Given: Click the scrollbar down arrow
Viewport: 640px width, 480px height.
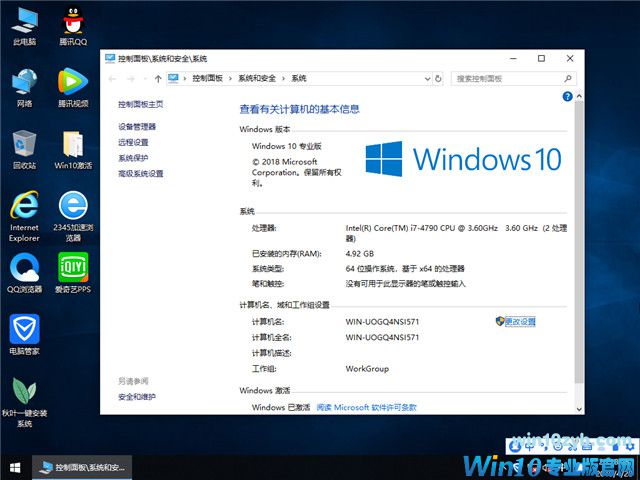Looking at the screenshot, I should click(579, 409).
